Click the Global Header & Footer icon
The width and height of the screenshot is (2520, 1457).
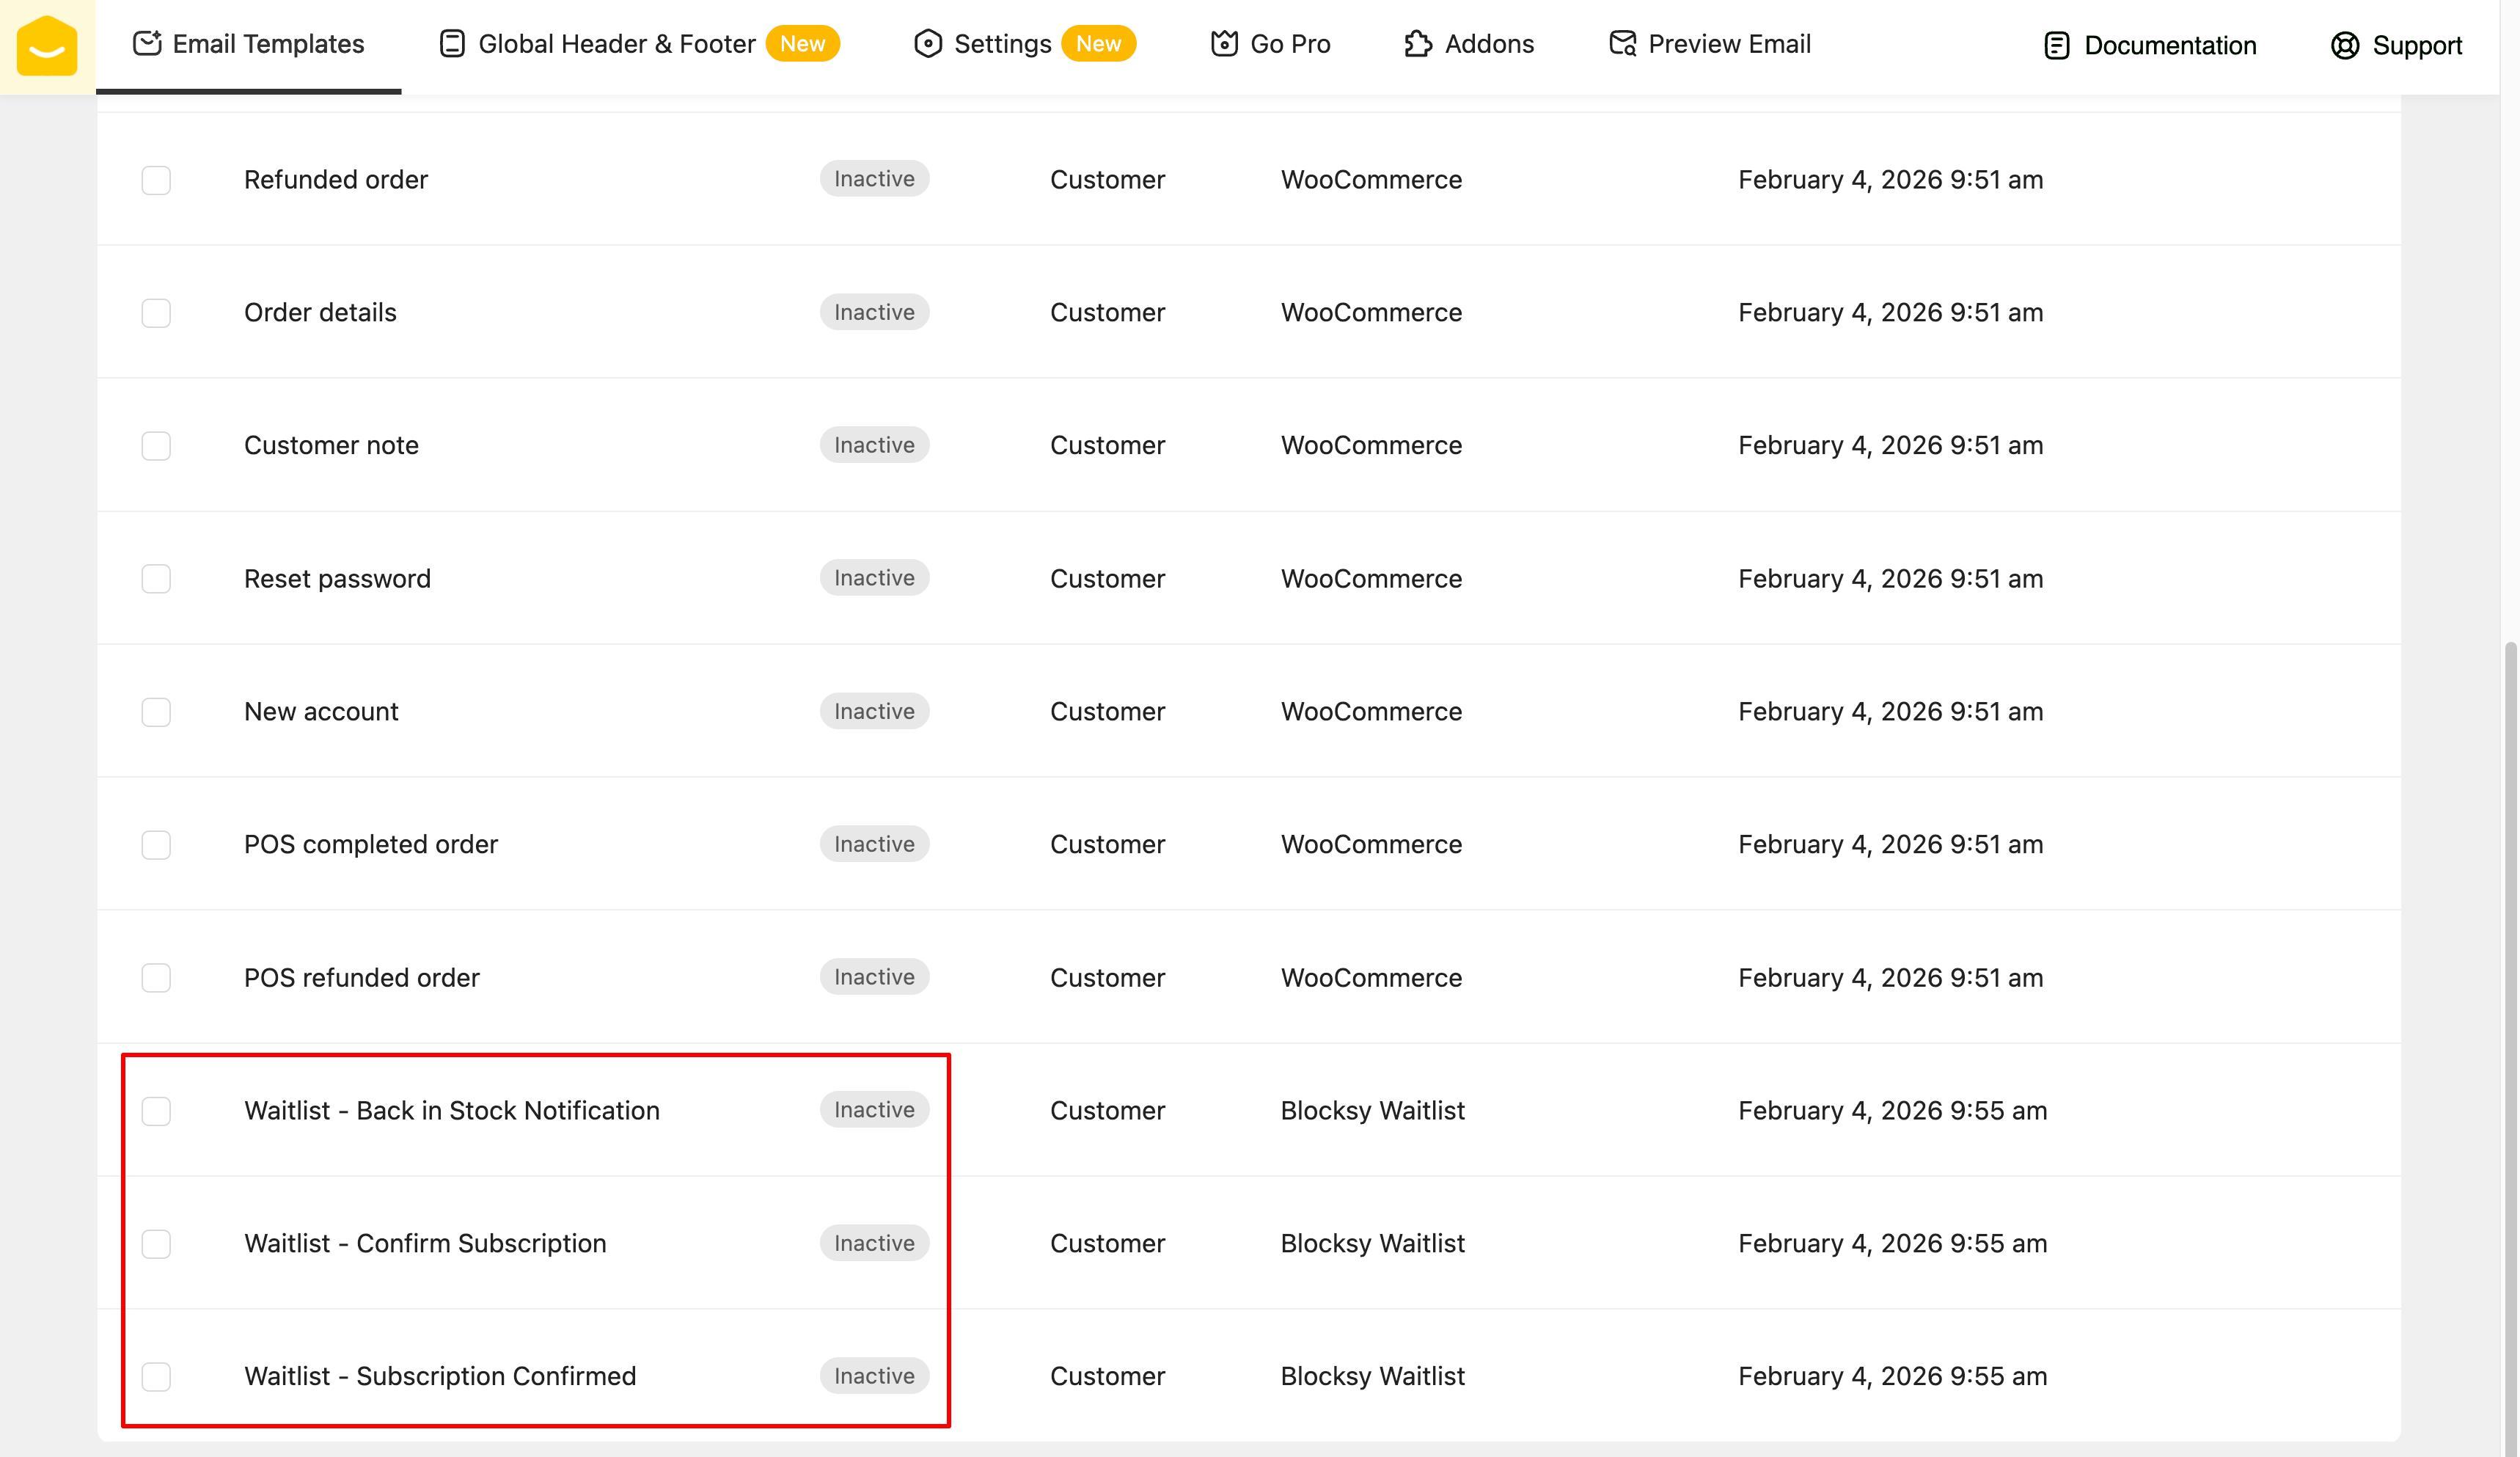(452, 43)
